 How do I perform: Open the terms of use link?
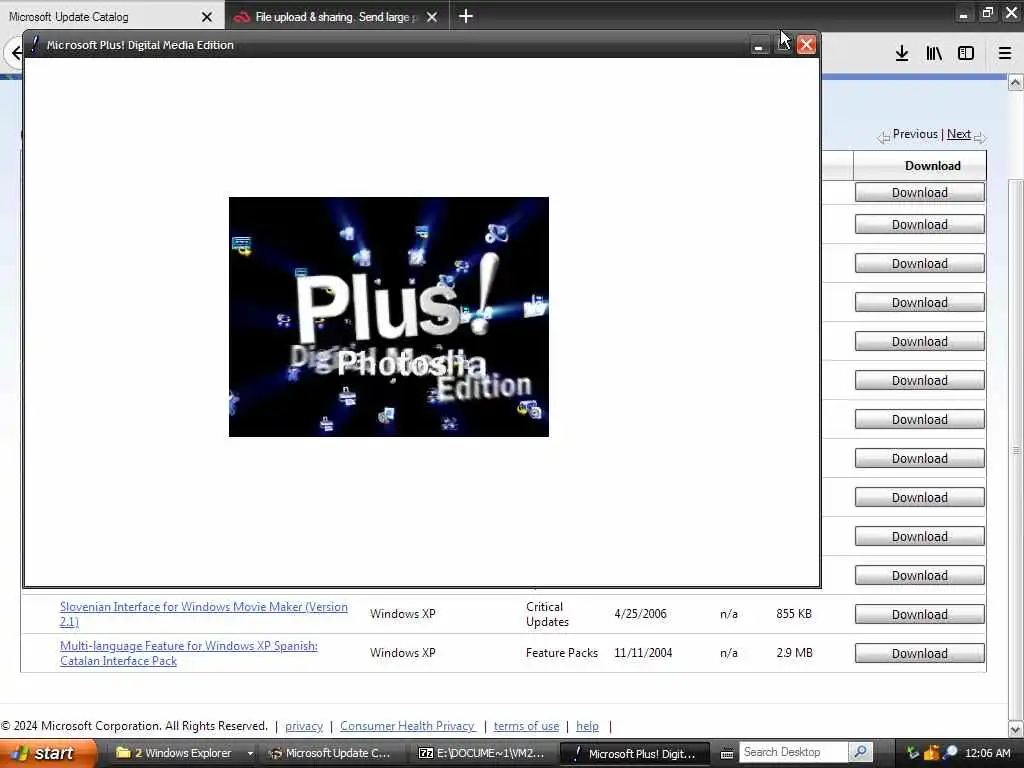[526, 726]
